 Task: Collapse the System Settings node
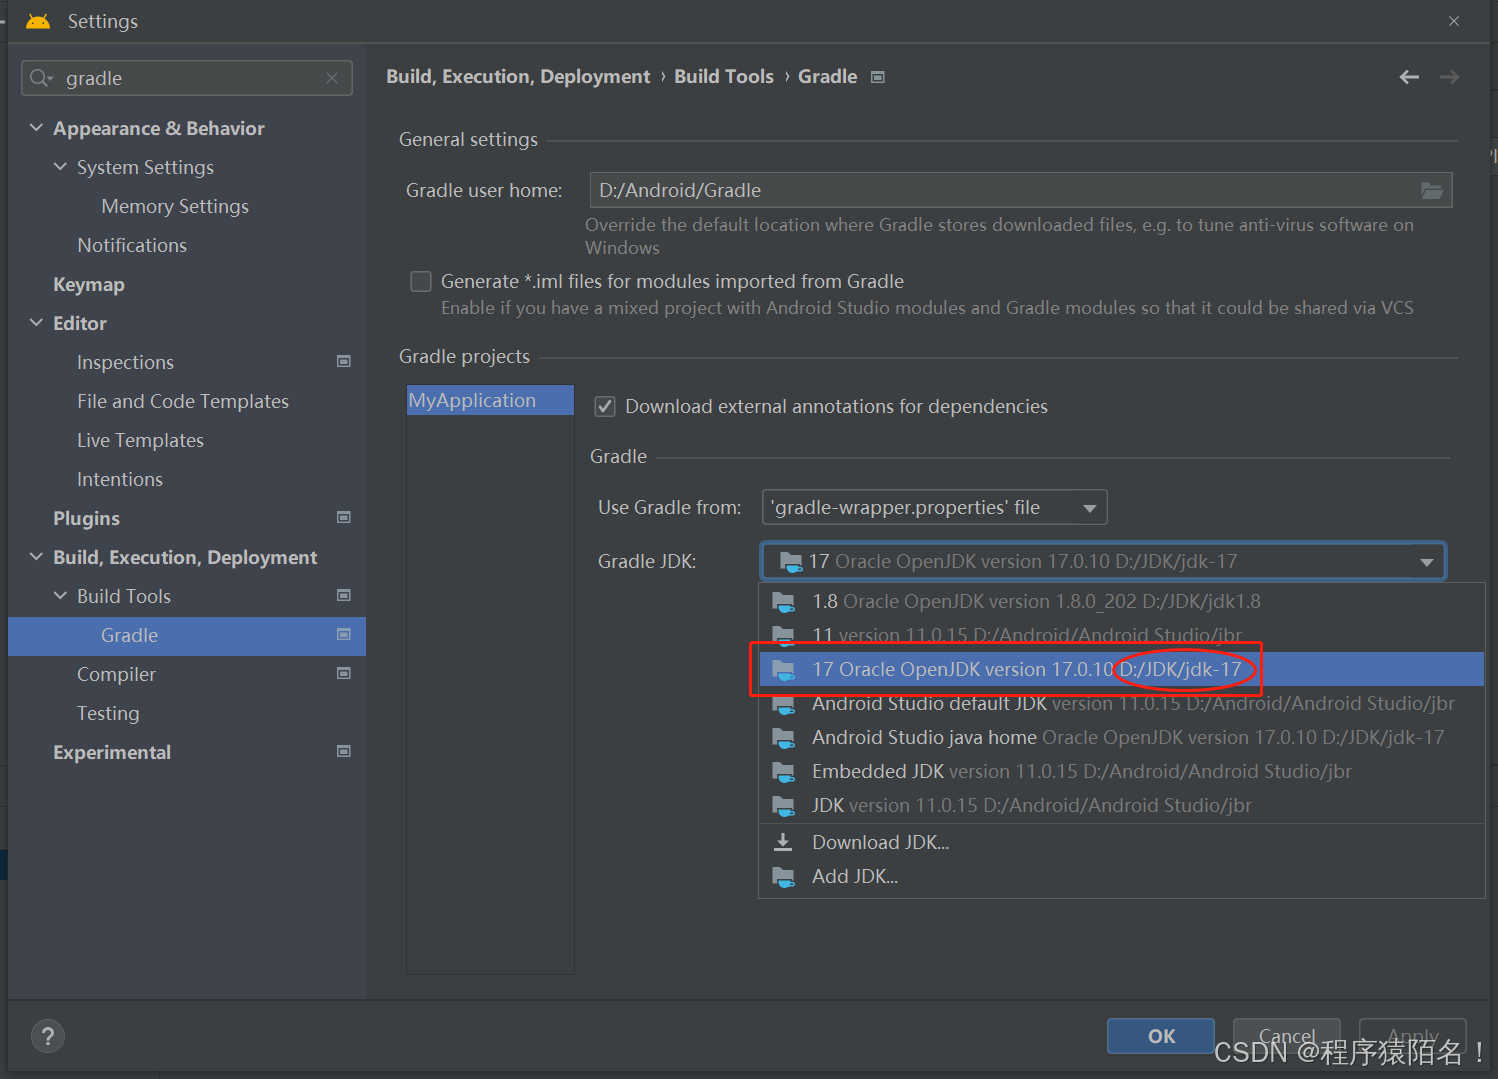(x=60, y=166)
